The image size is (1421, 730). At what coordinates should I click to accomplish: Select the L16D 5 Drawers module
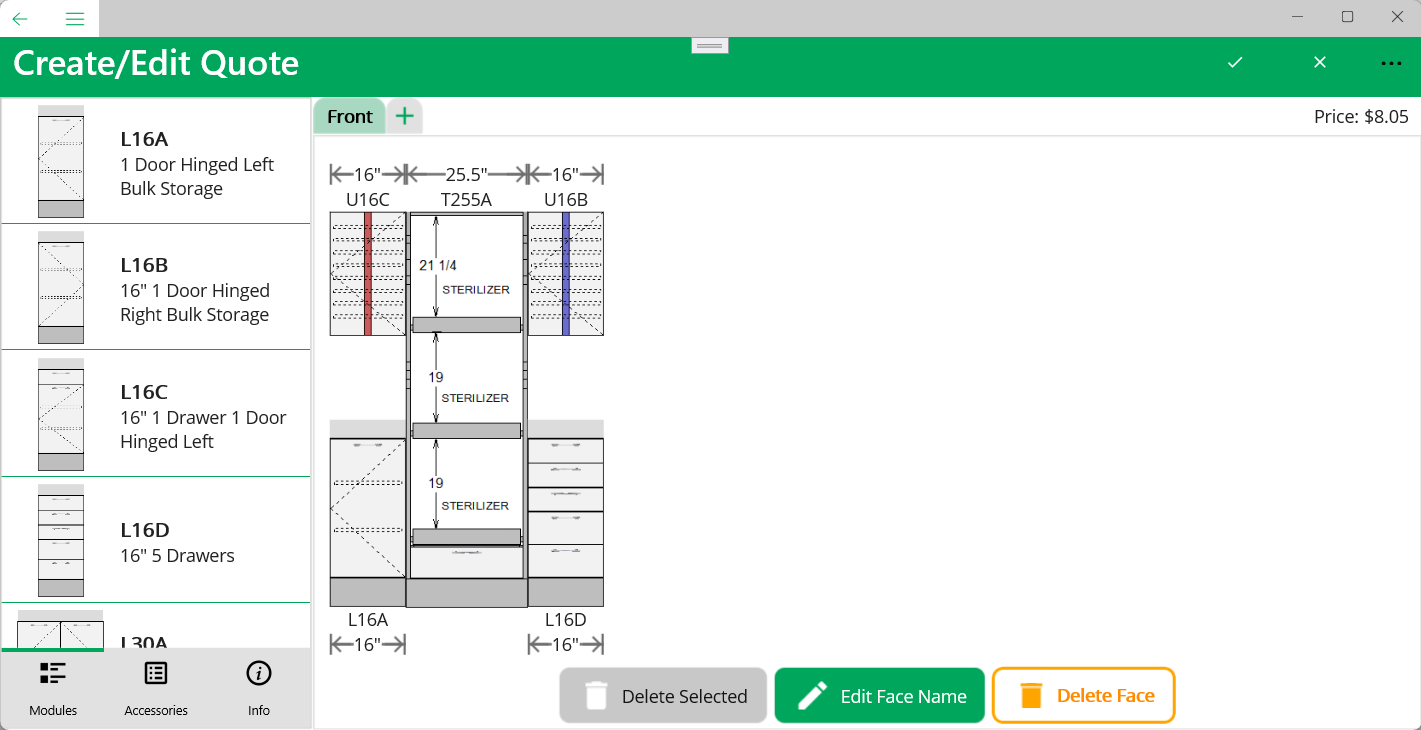click(x=156, y=540)
